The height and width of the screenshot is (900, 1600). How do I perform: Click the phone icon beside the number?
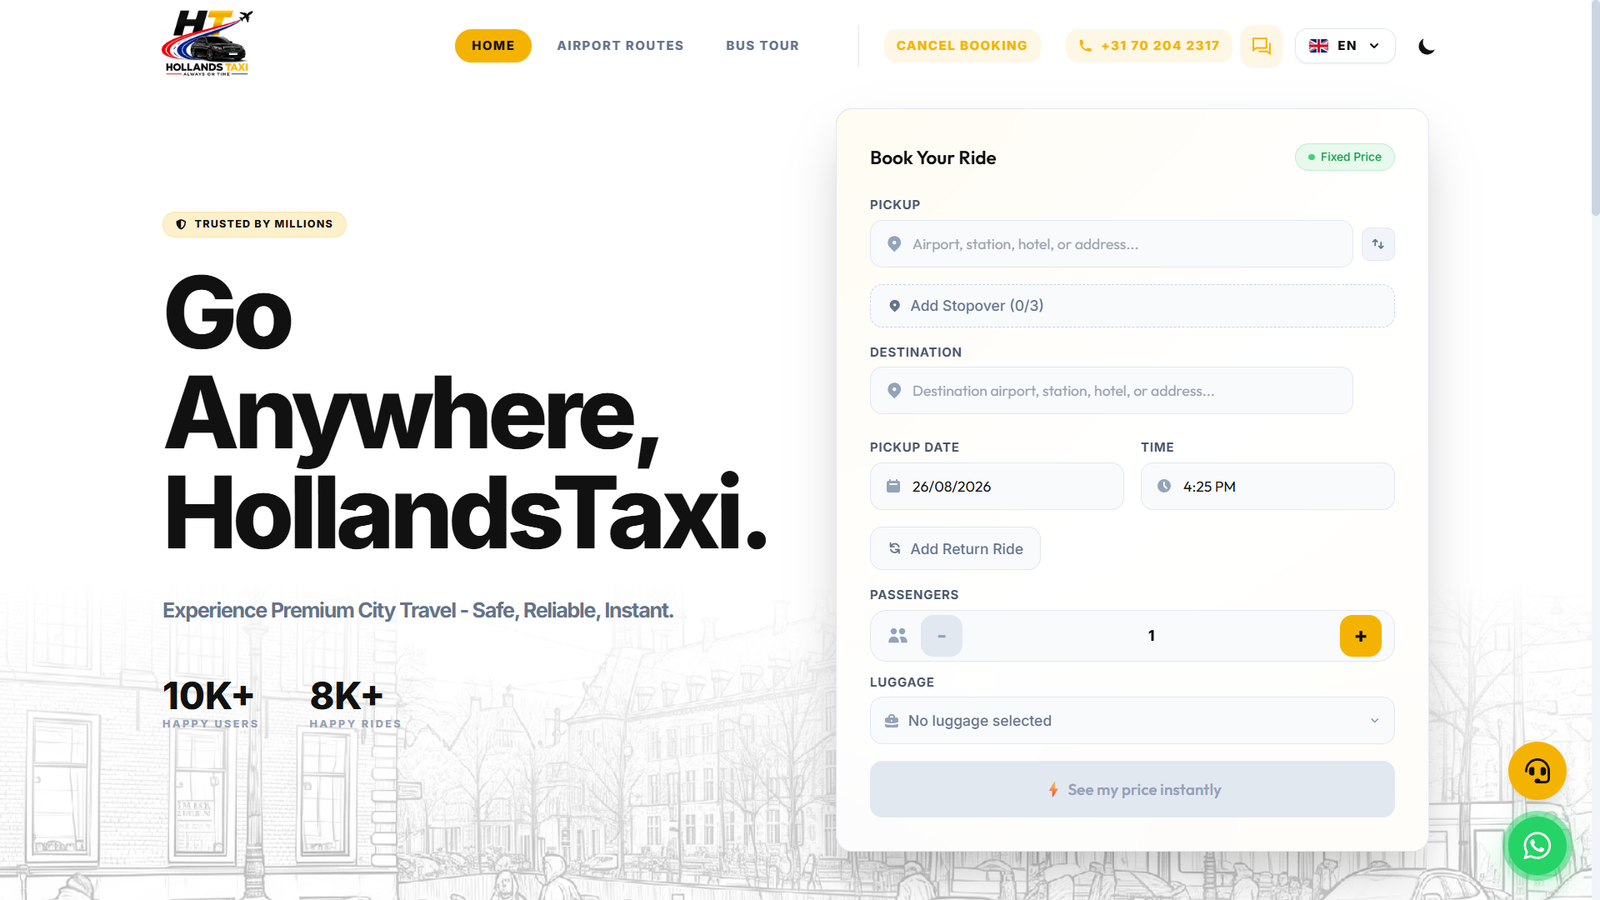(x=1085, y=46)
